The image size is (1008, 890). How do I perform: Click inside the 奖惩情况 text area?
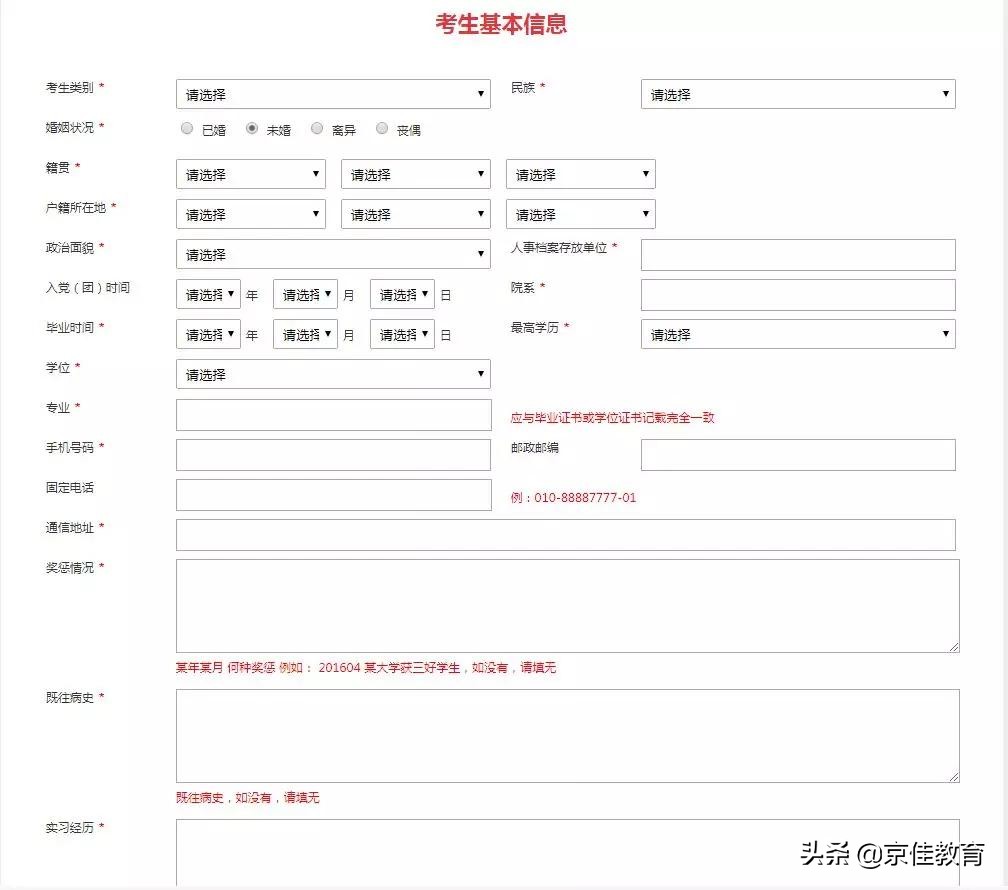(567, 605)
